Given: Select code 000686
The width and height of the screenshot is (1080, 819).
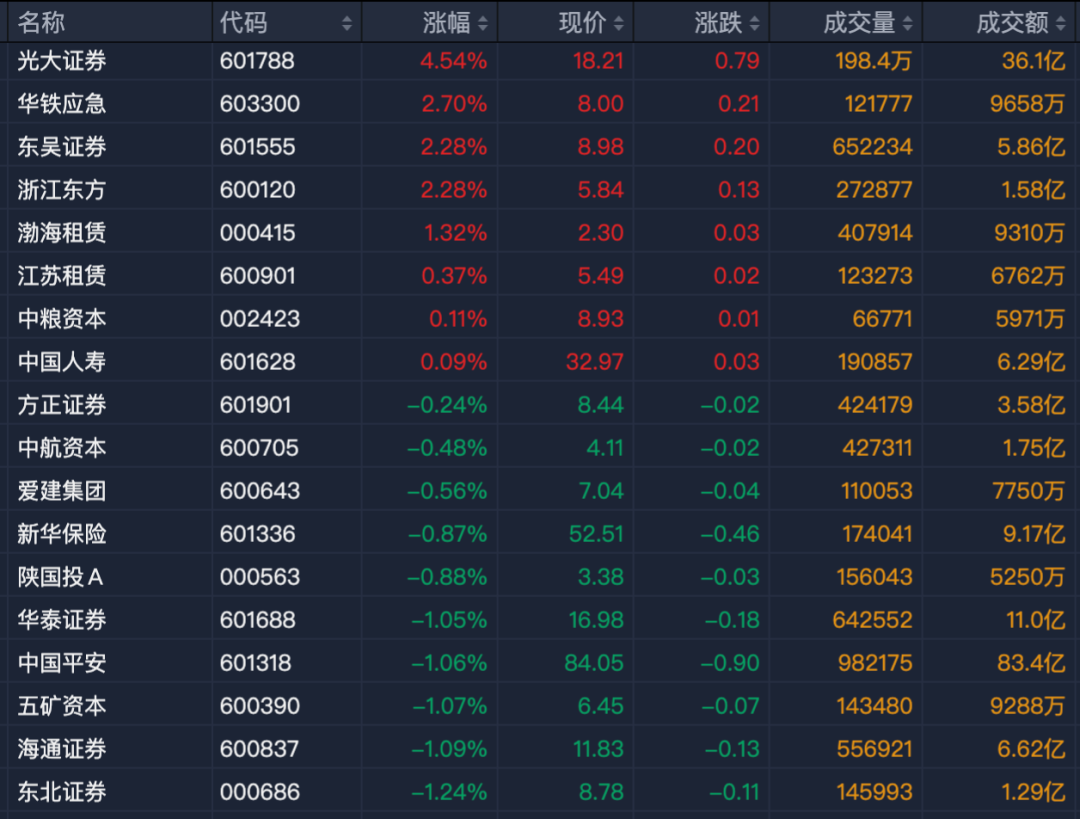Looking at the screenshot, I should tap(260, 792).
